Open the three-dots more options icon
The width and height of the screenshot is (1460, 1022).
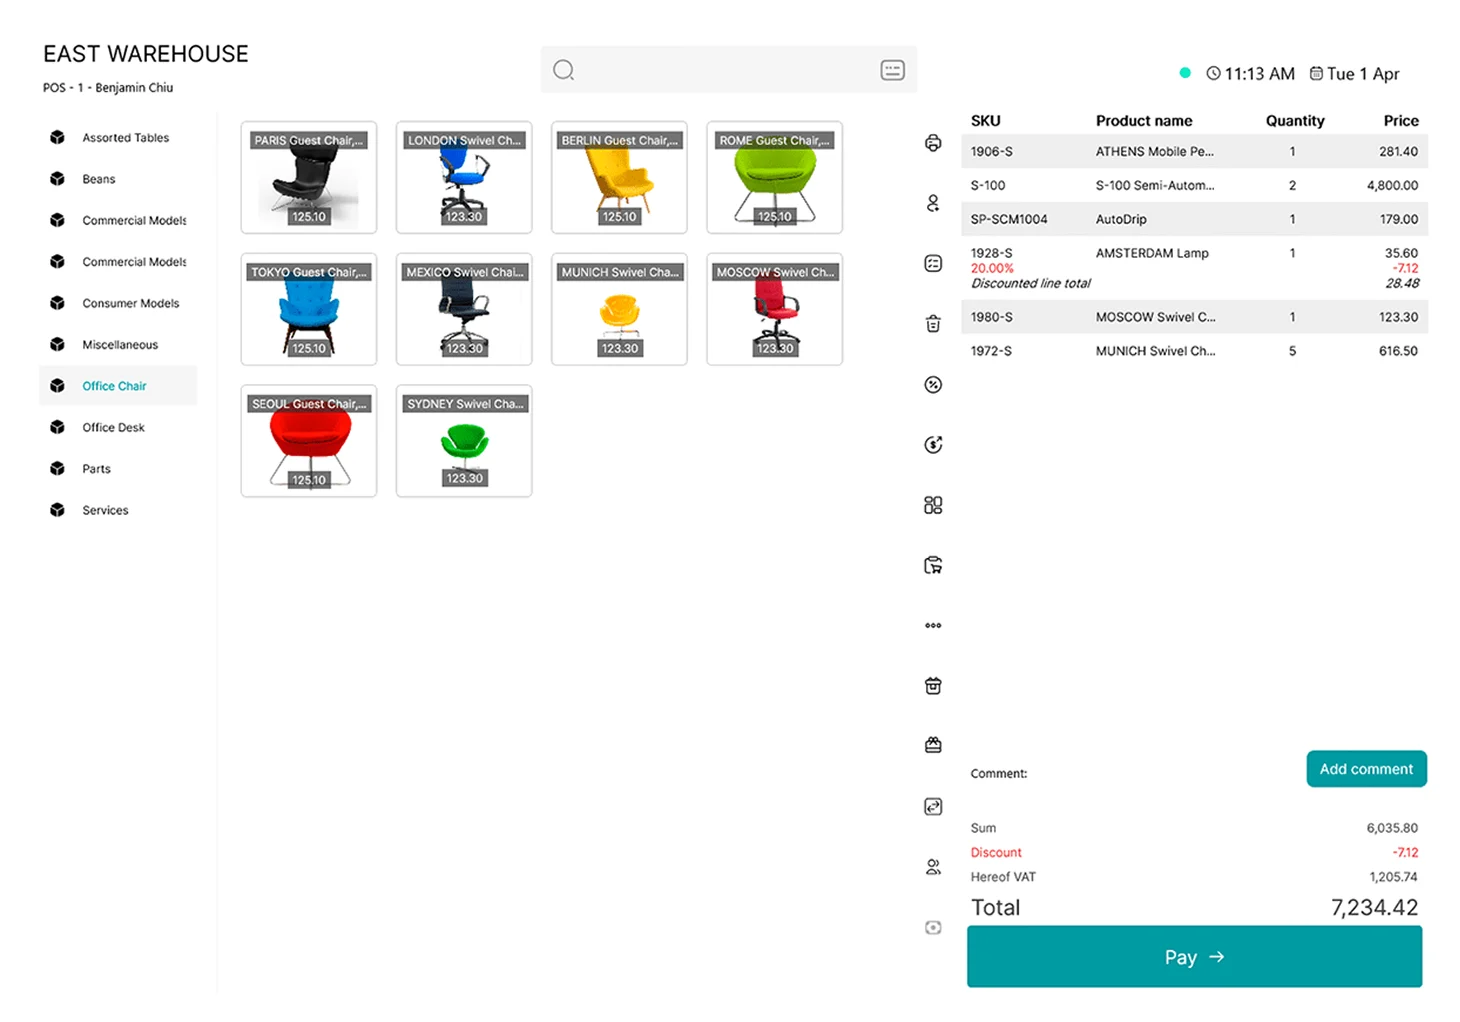pos(933,625)
